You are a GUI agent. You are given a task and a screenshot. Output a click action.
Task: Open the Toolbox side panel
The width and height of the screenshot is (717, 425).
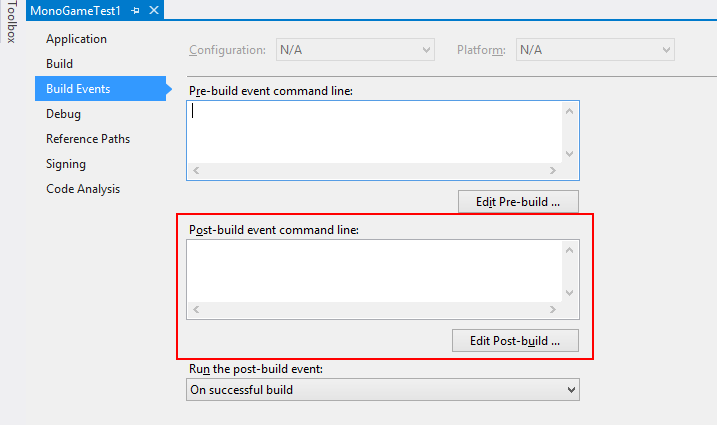tap(11, 22)
